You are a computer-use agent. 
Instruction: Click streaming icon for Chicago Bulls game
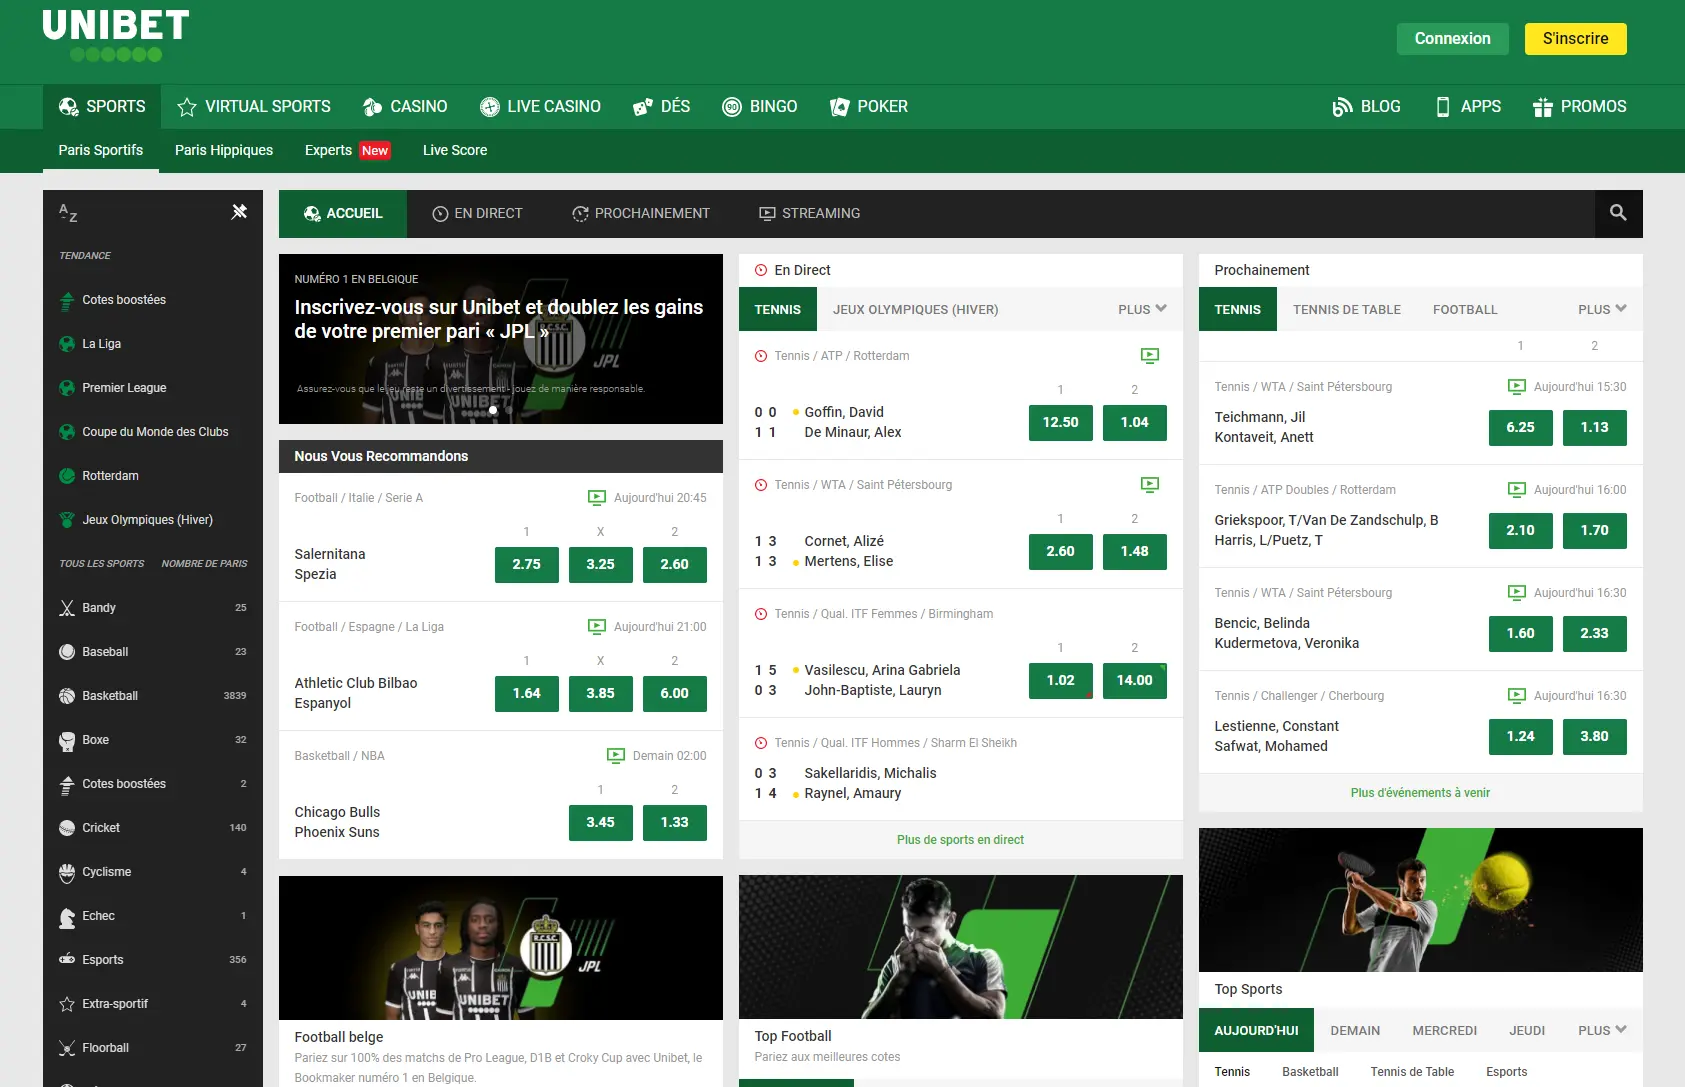pos(616,755)
